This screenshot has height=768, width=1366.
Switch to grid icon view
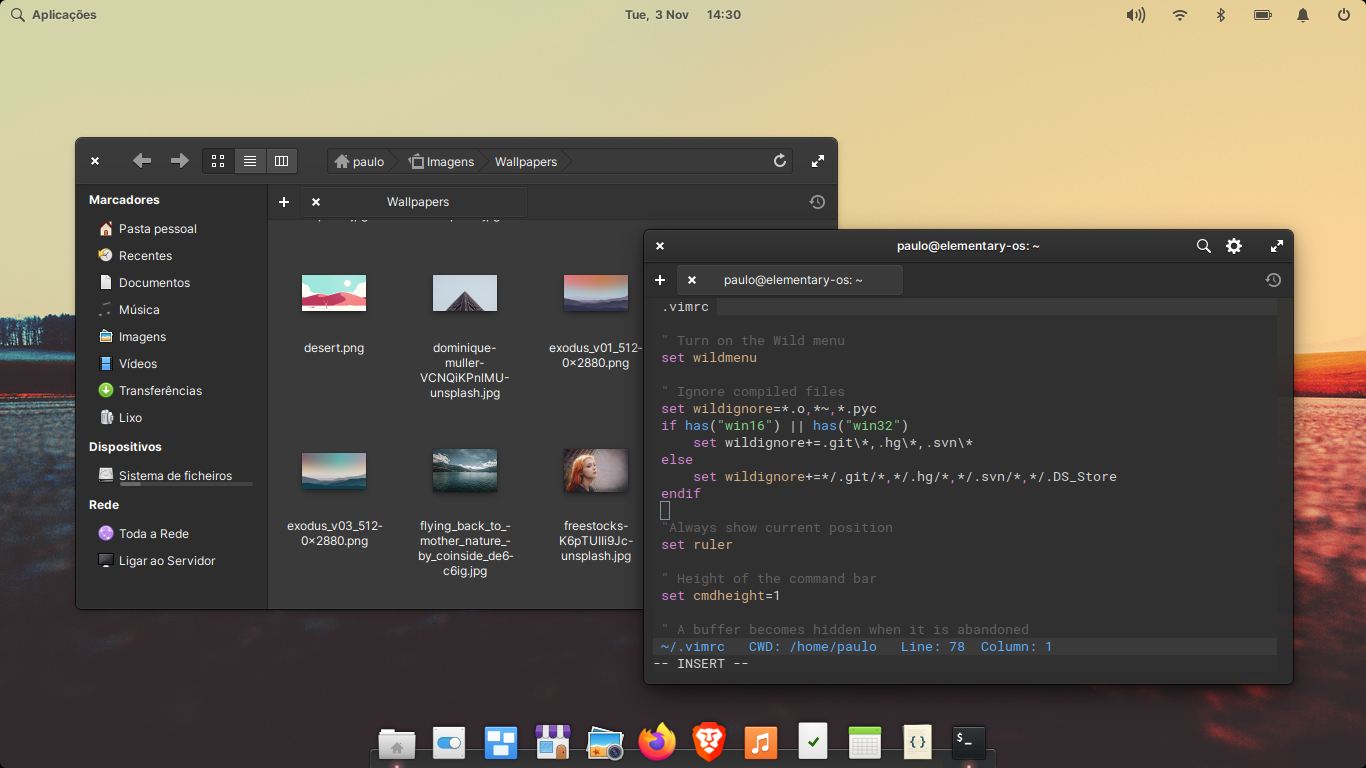218,161
